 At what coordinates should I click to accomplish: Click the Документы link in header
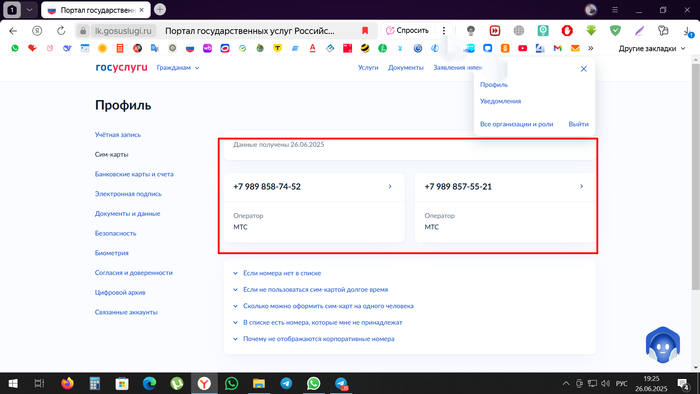click(x=405, y=68)
